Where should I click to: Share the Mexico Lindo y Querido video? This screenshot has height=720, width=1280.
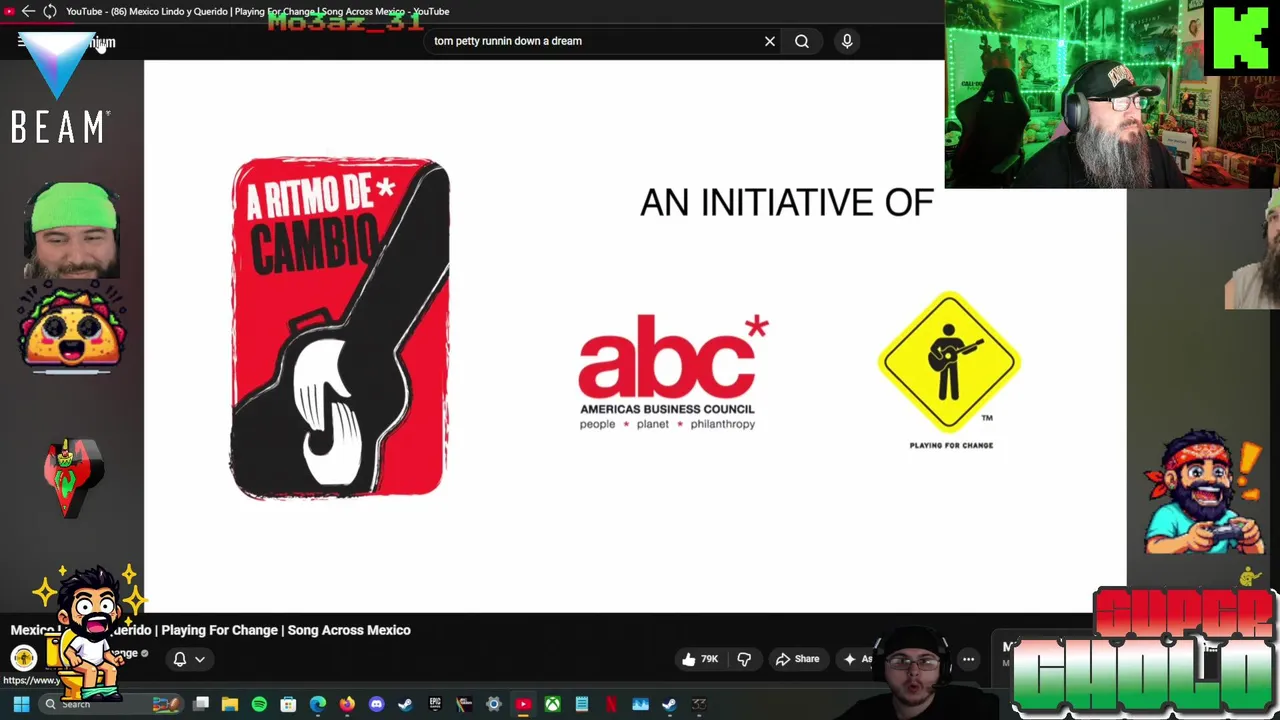[797, 659]
